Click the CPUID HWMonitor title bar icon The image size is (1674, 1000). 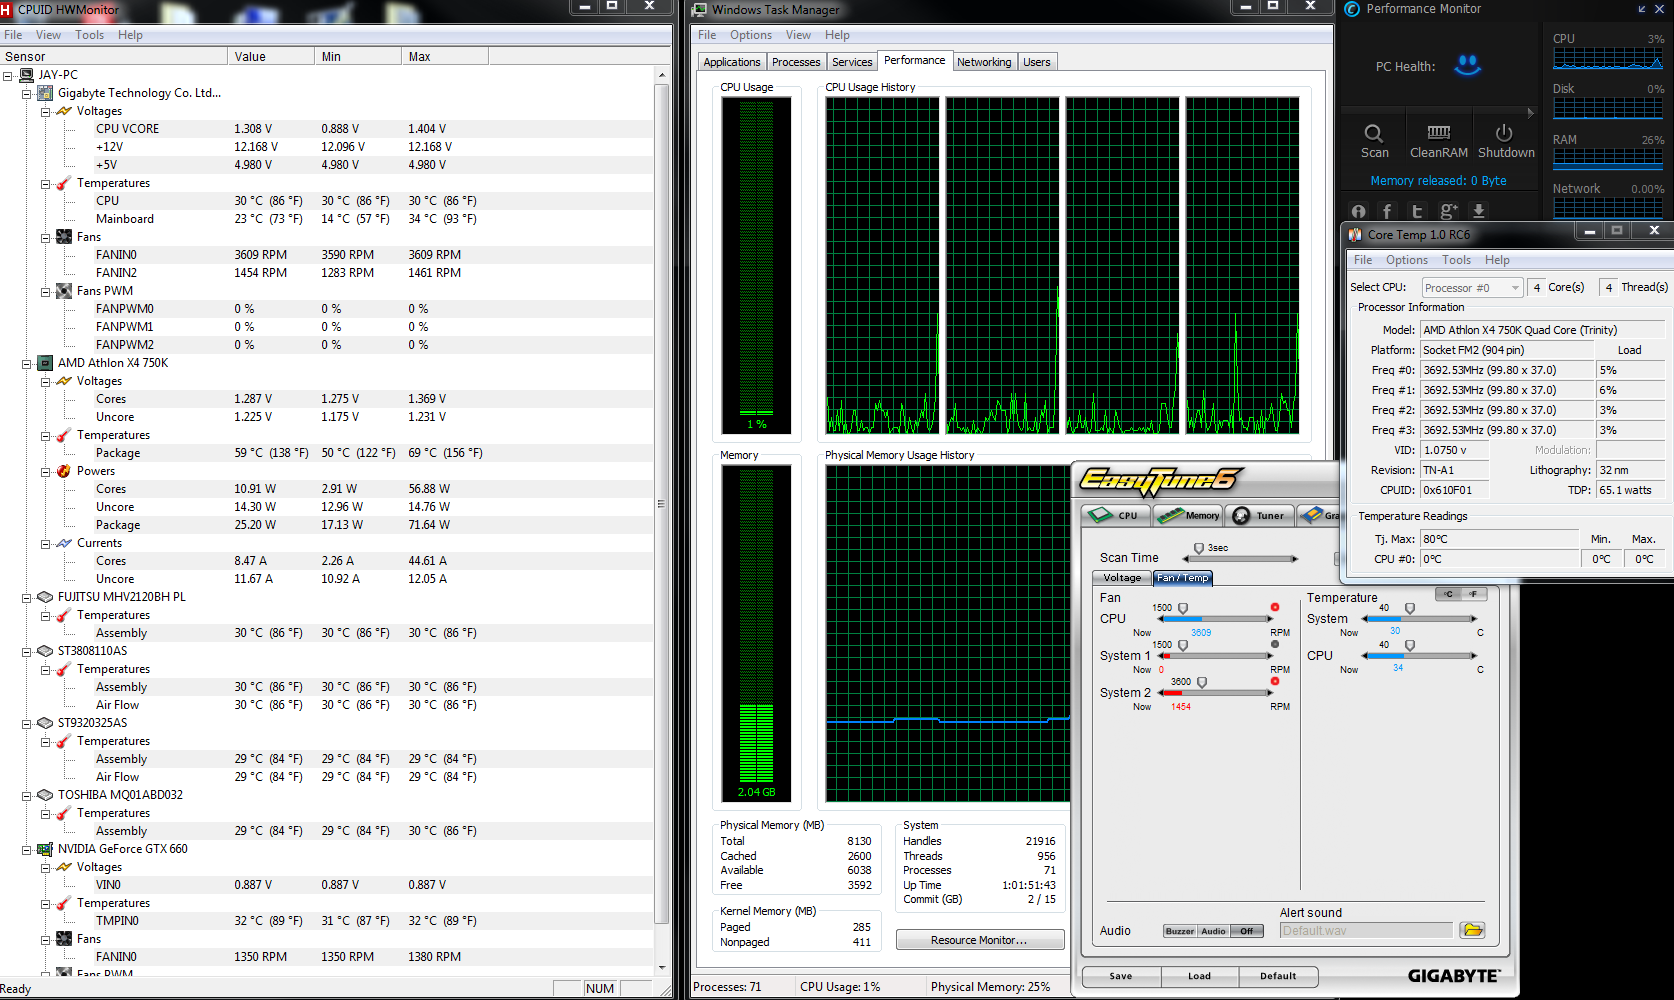point(6,9)
